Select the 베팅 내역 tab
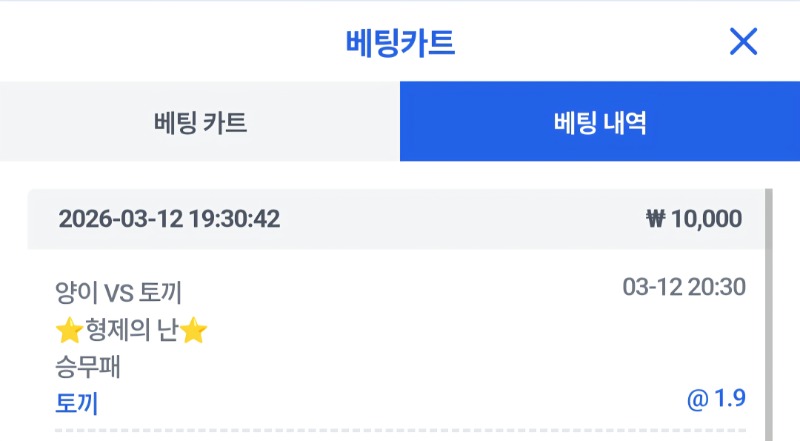 600,122
